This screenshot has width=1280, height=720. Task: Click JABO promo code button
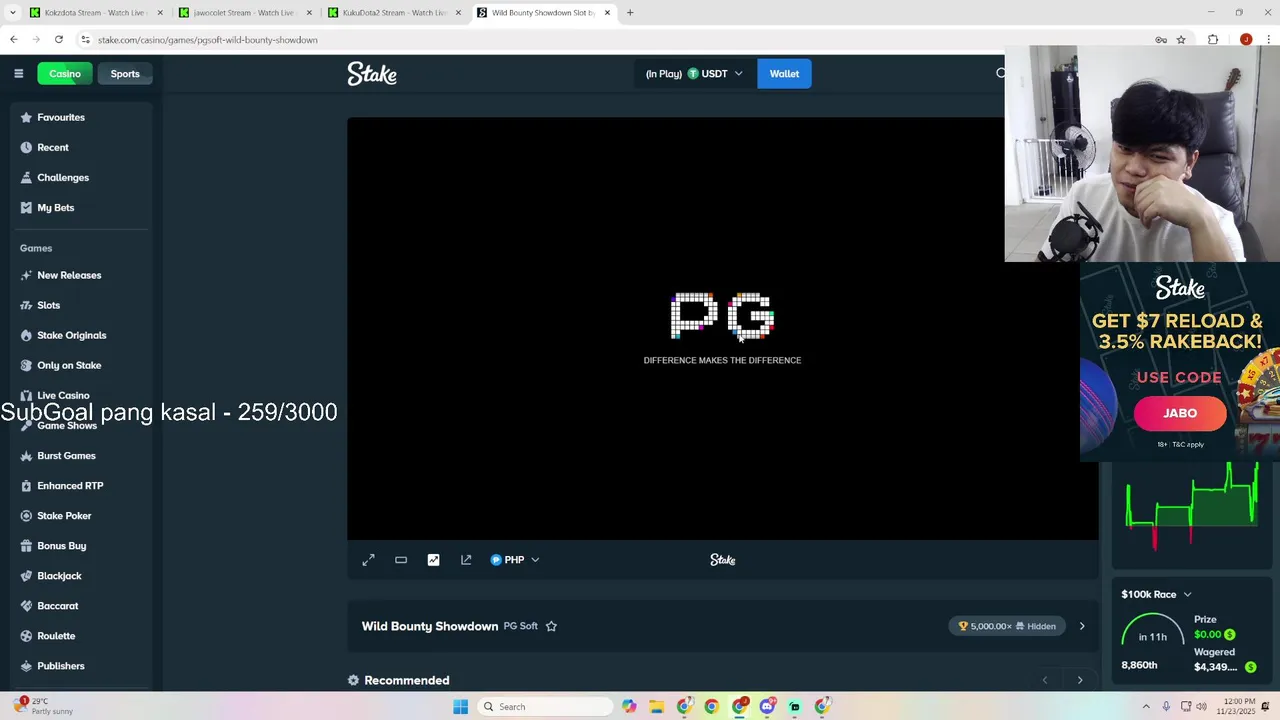tap(1180, 413)
